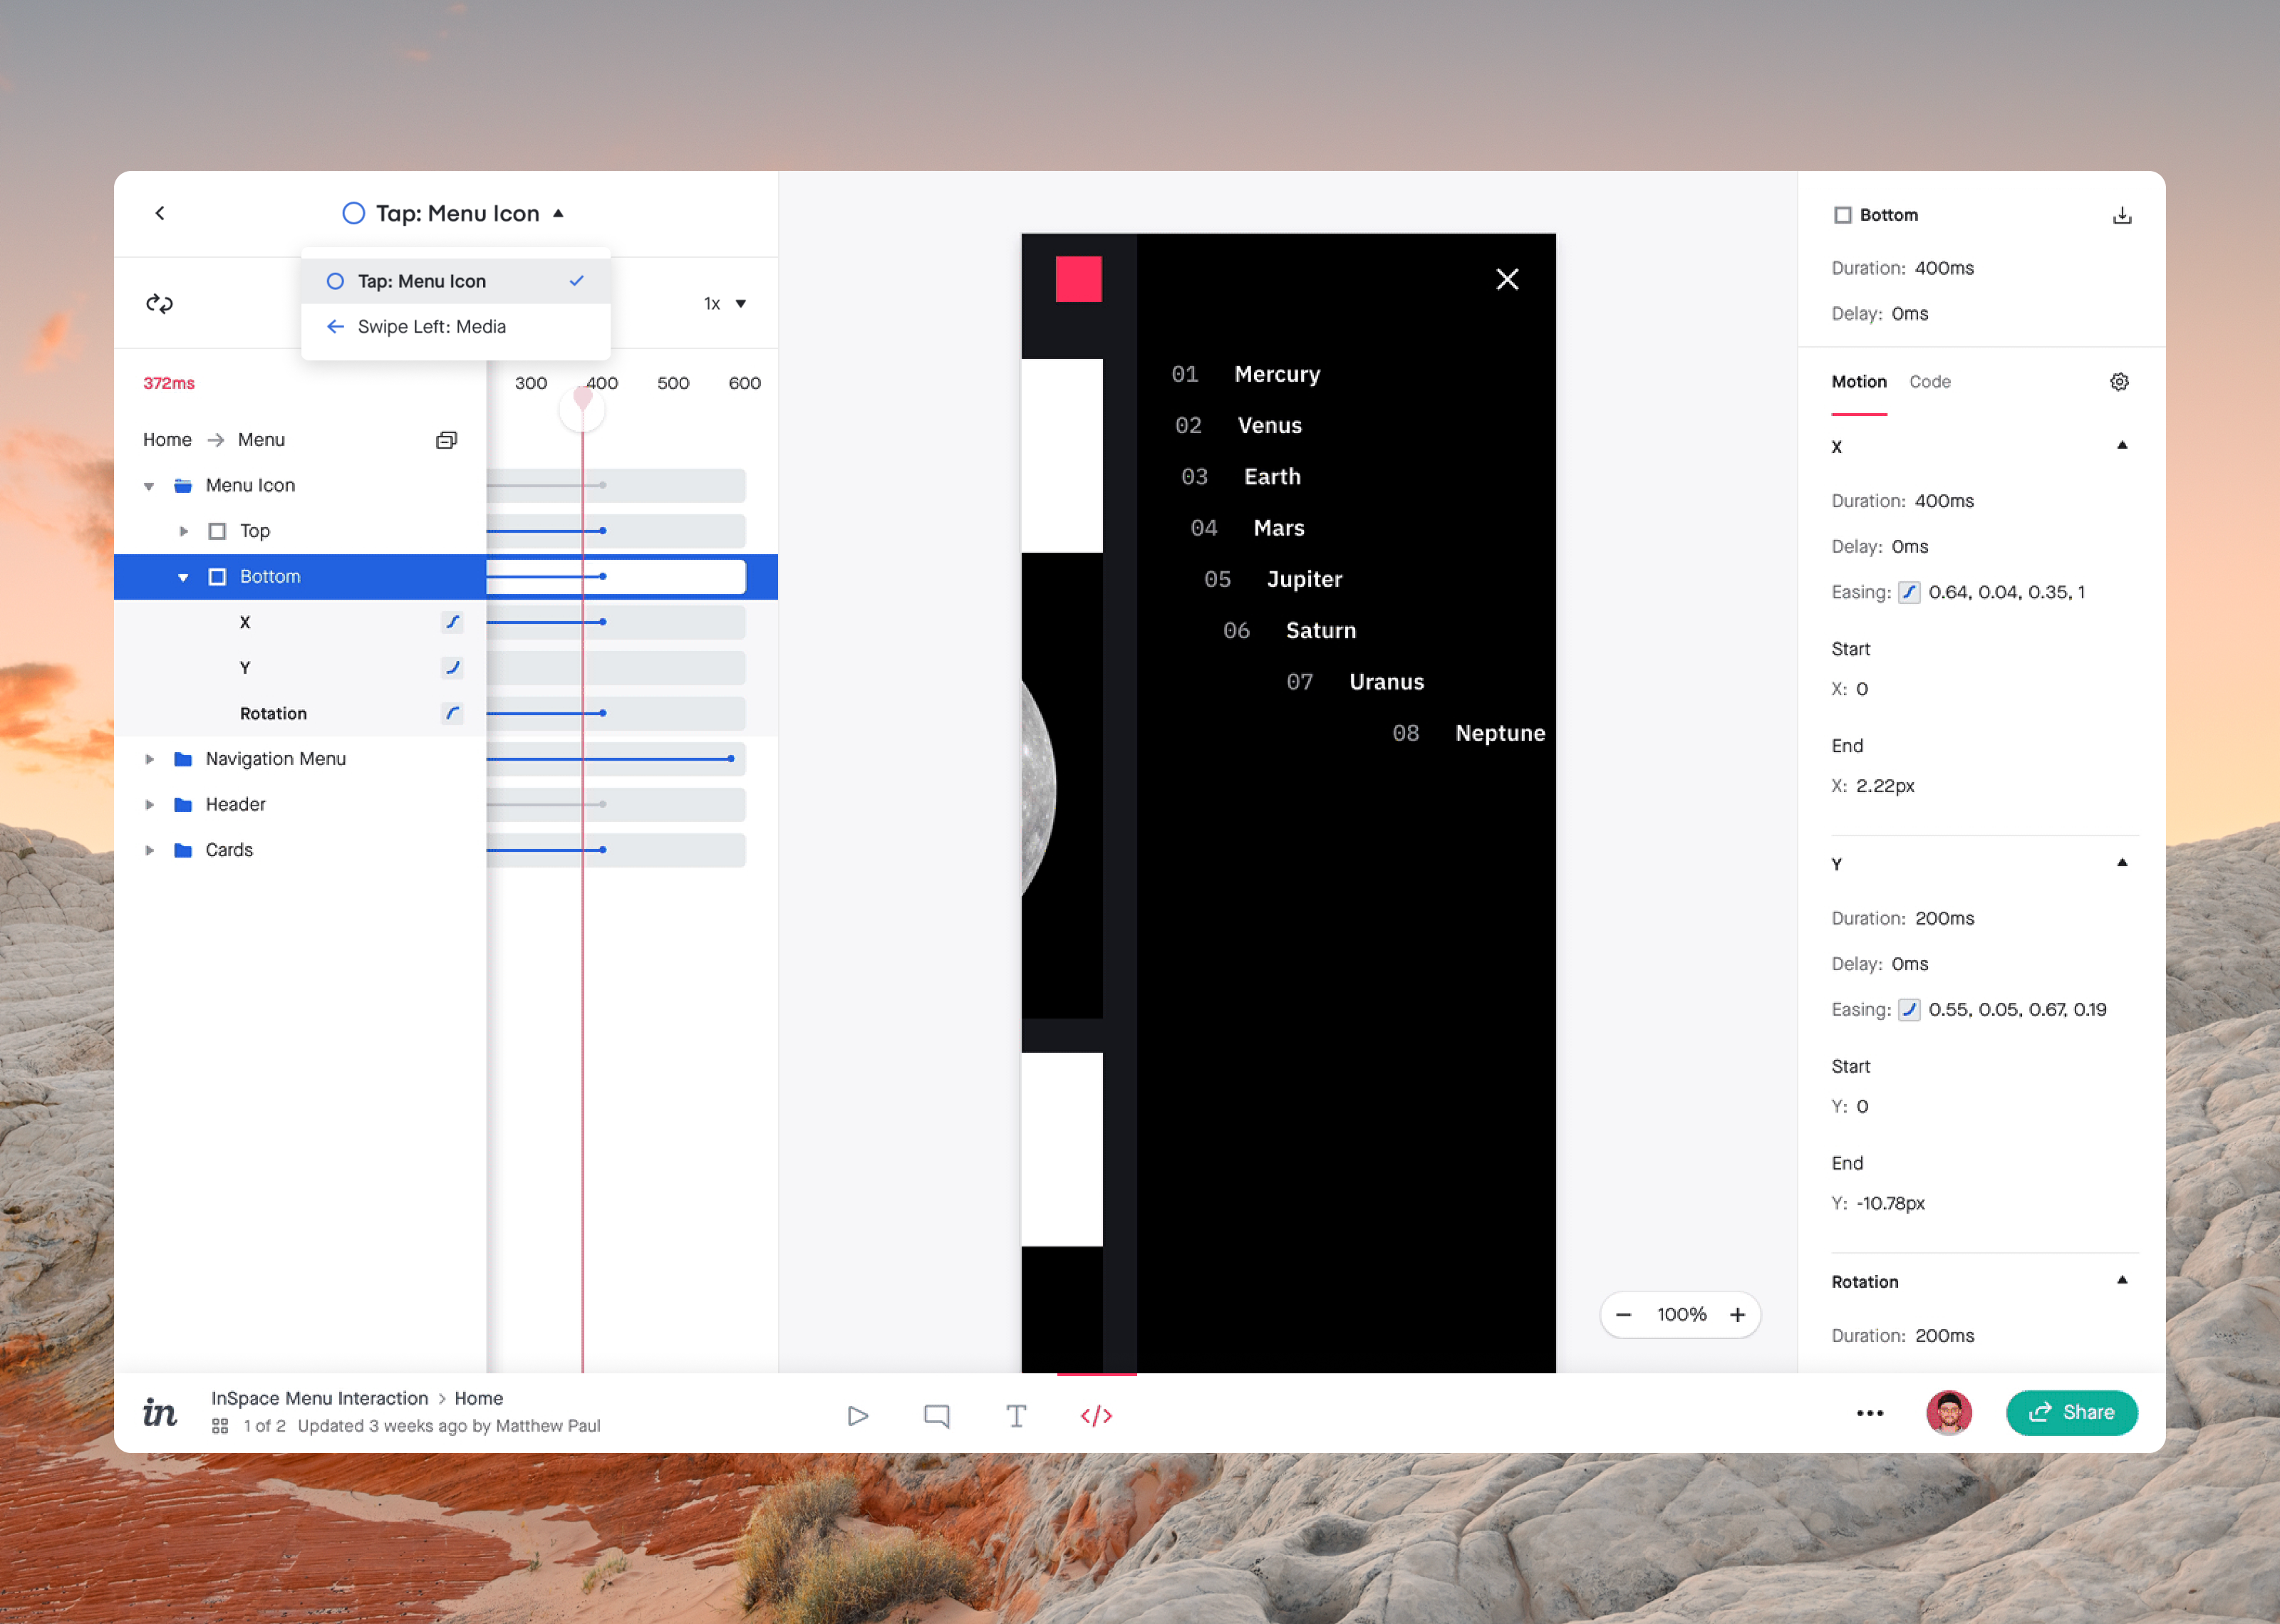This screenshot has height=1624, width=2280.
Task: Select the Rotation property row
Action: tap(300, 713)
